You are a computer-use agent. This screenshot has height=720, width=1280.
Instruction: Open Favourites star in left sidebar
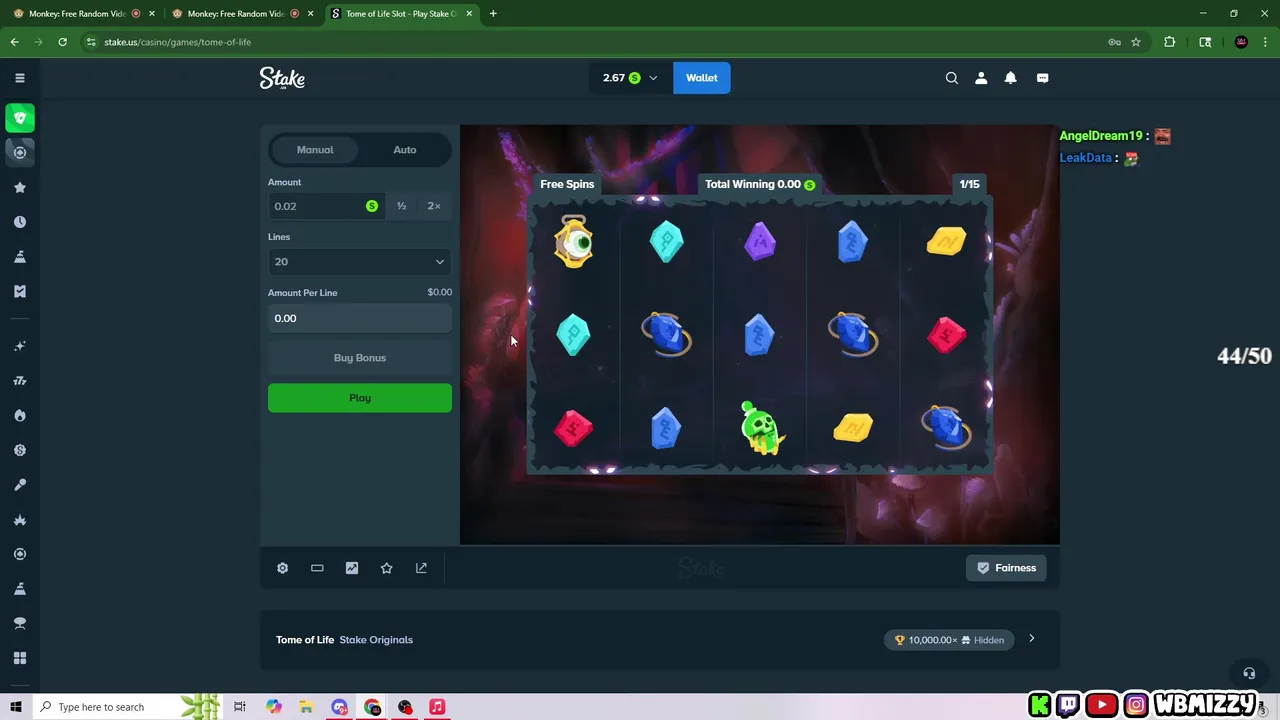(20, 187)
